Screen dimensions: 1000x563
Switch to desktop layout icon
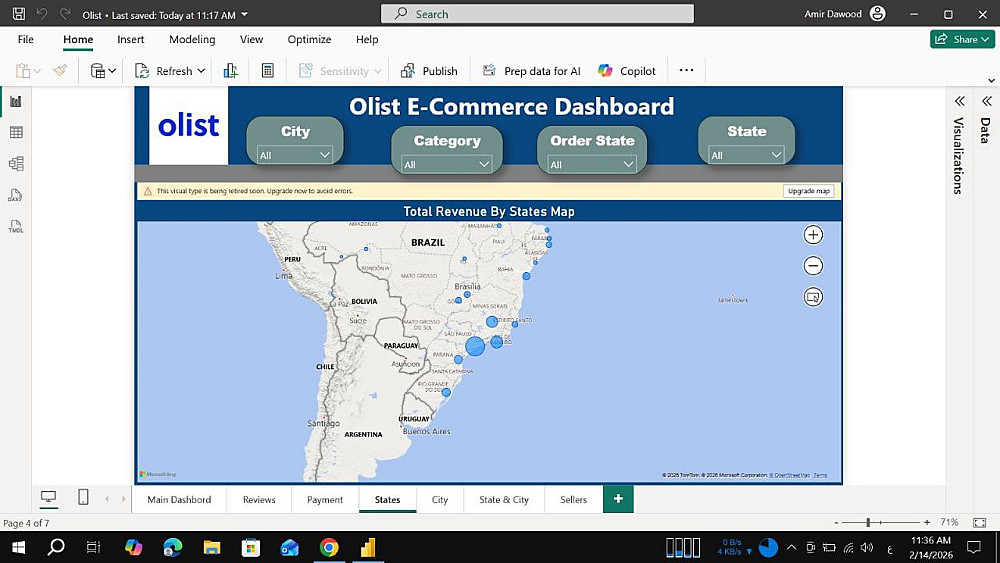click(x=48, y=497)
